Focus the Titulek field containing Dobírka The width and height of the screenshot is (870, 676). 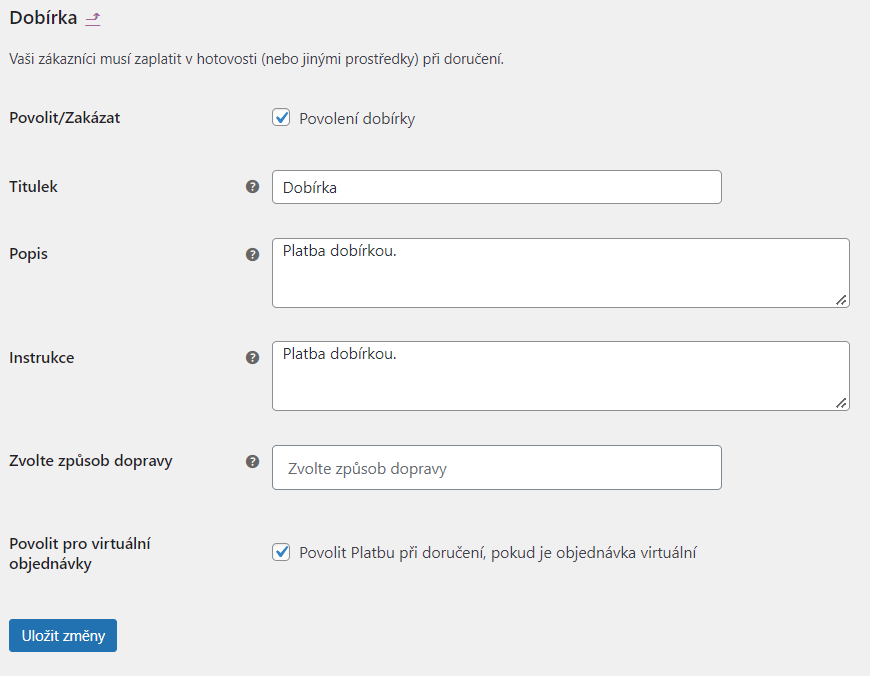click(496, 187)
